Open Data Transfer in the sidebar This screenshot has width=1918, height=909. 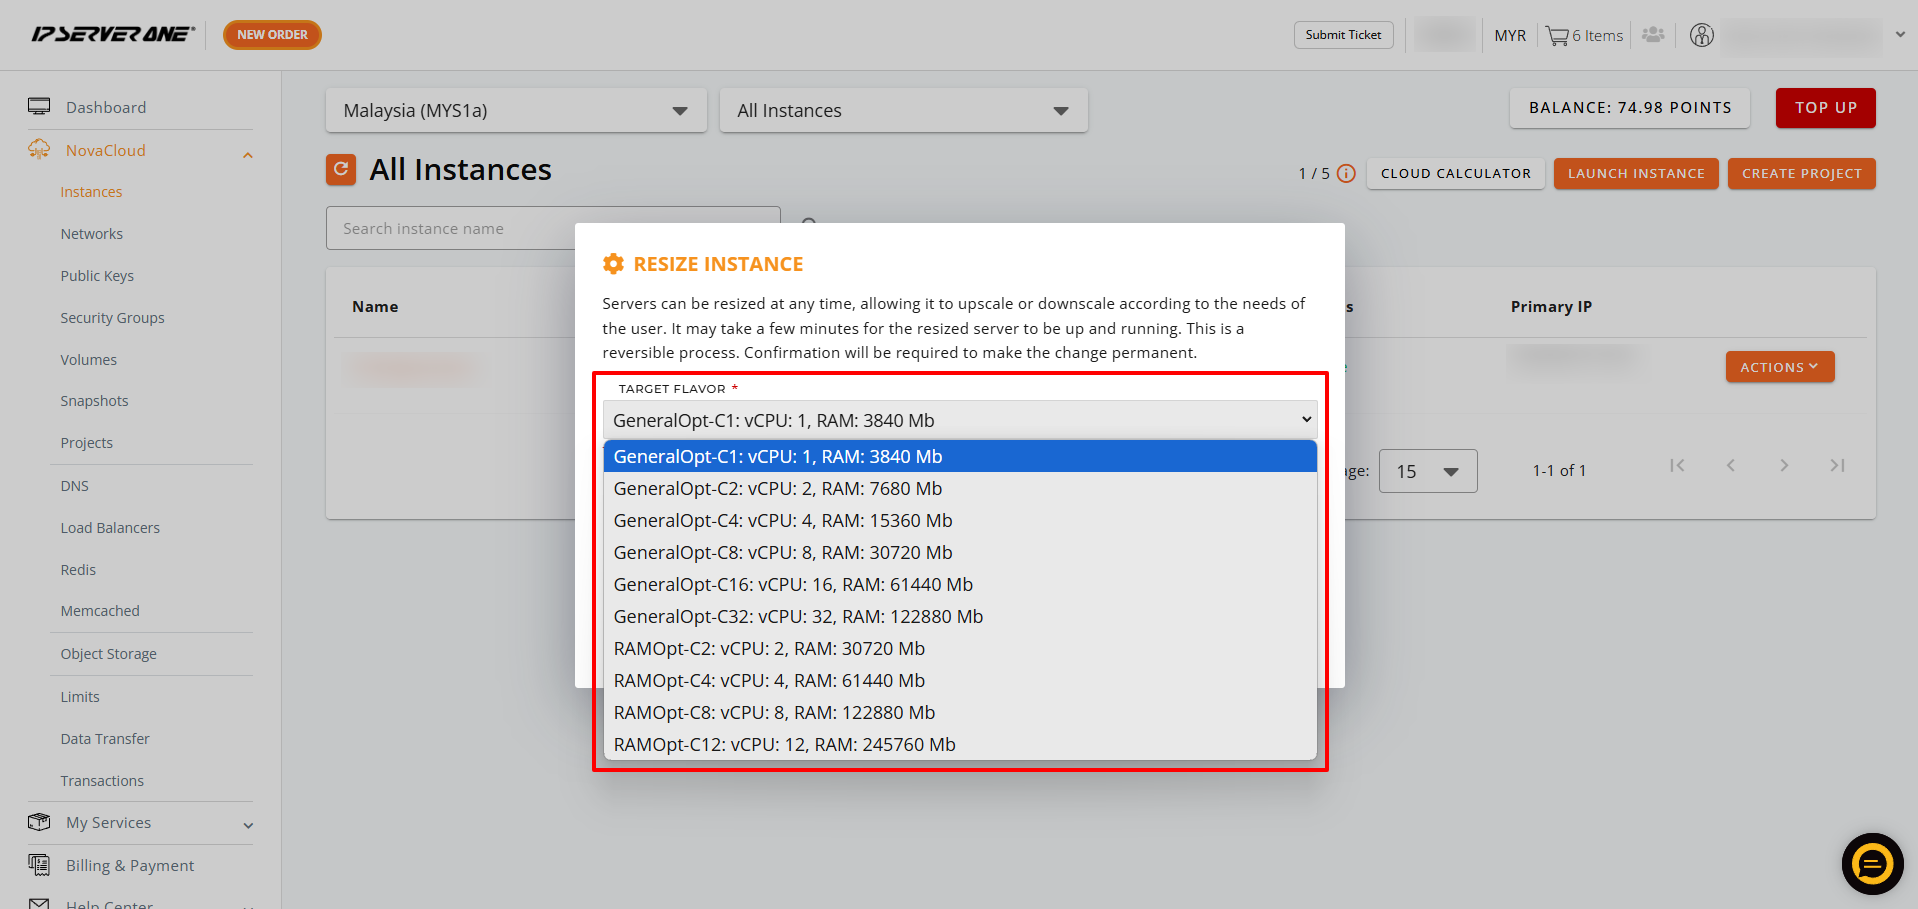105,739
